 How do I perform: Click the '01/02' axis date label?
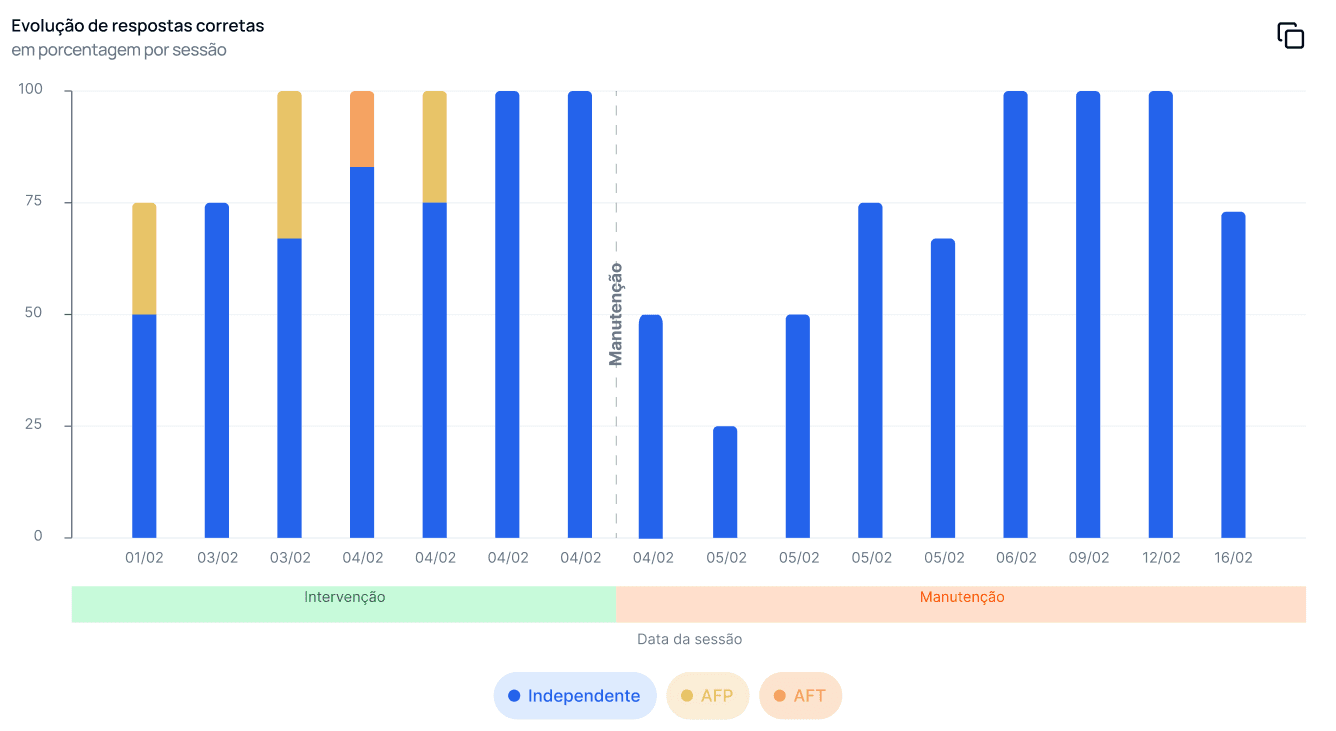click(x=144, y=558)
